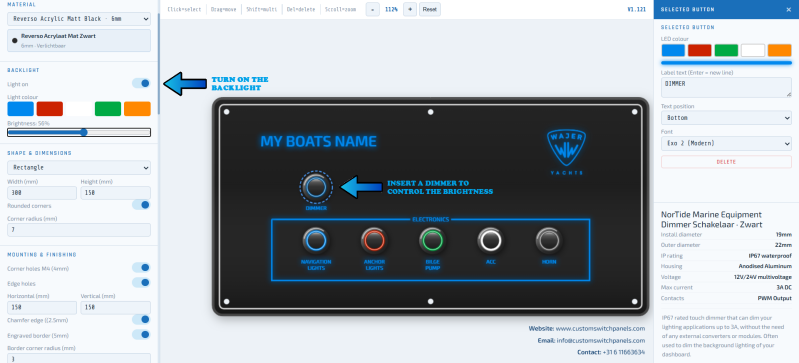Open the Material dropdown

pos(79,19)
